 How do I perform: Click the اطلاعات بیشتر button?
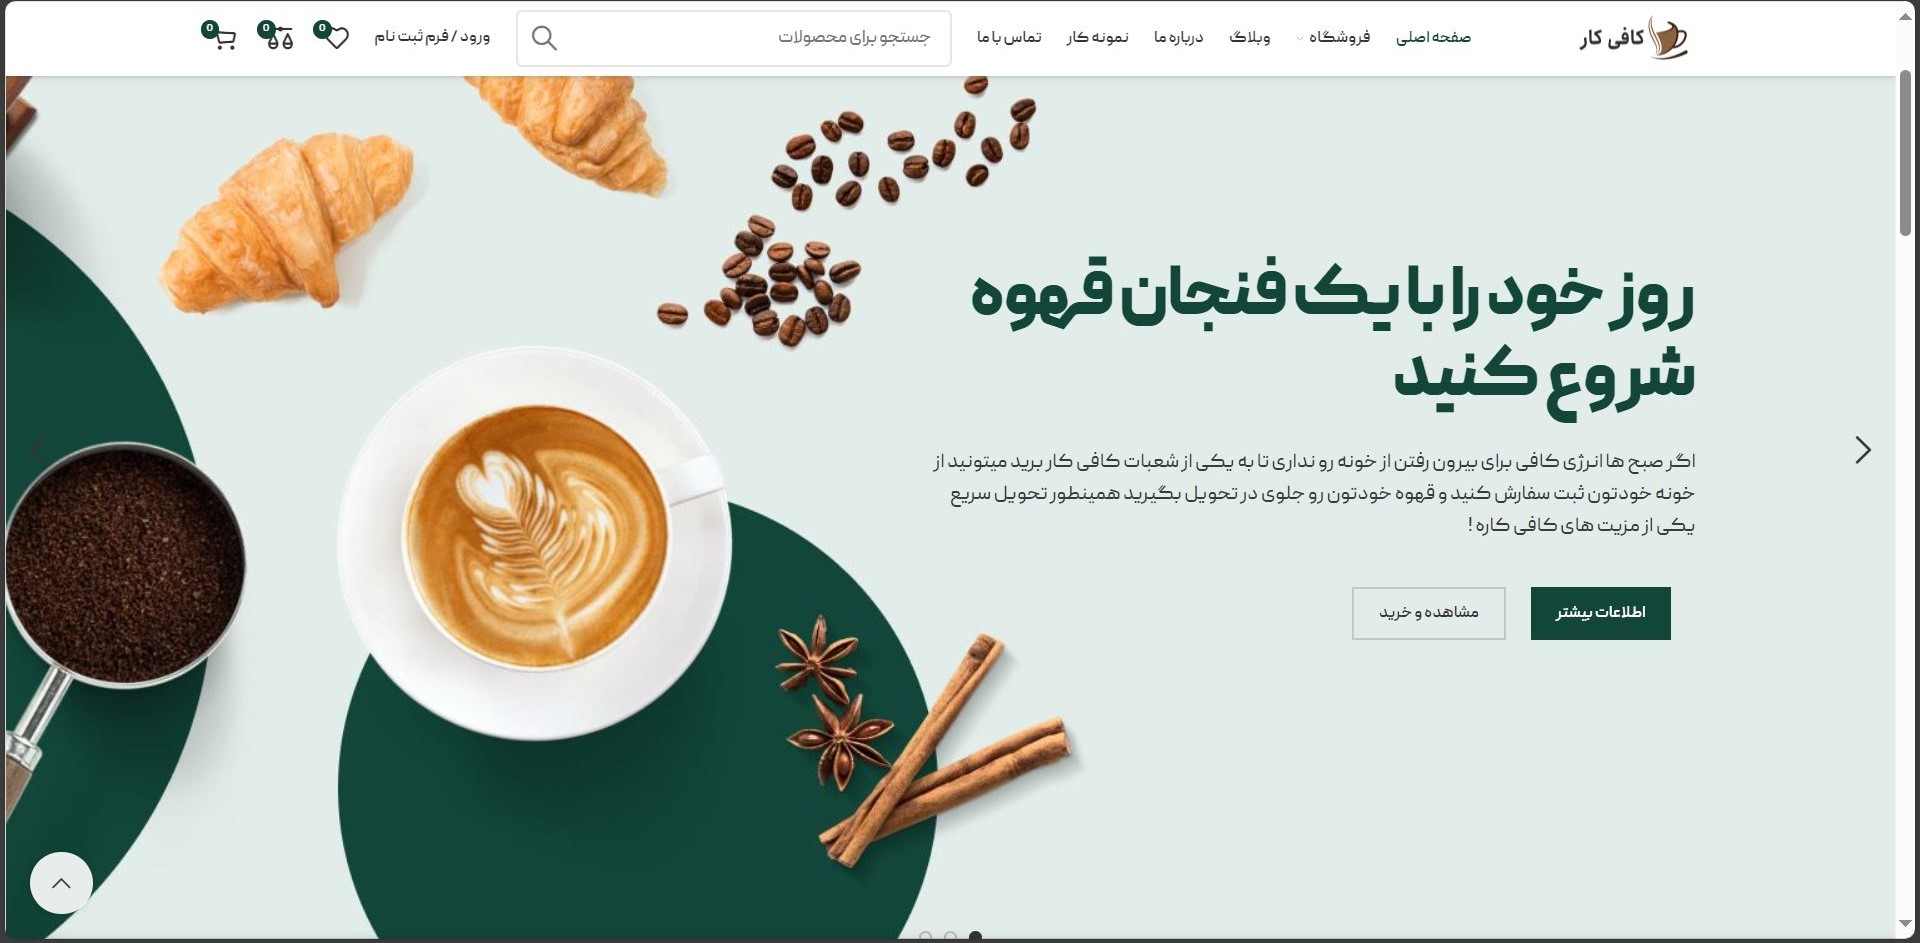[1600, 613]
